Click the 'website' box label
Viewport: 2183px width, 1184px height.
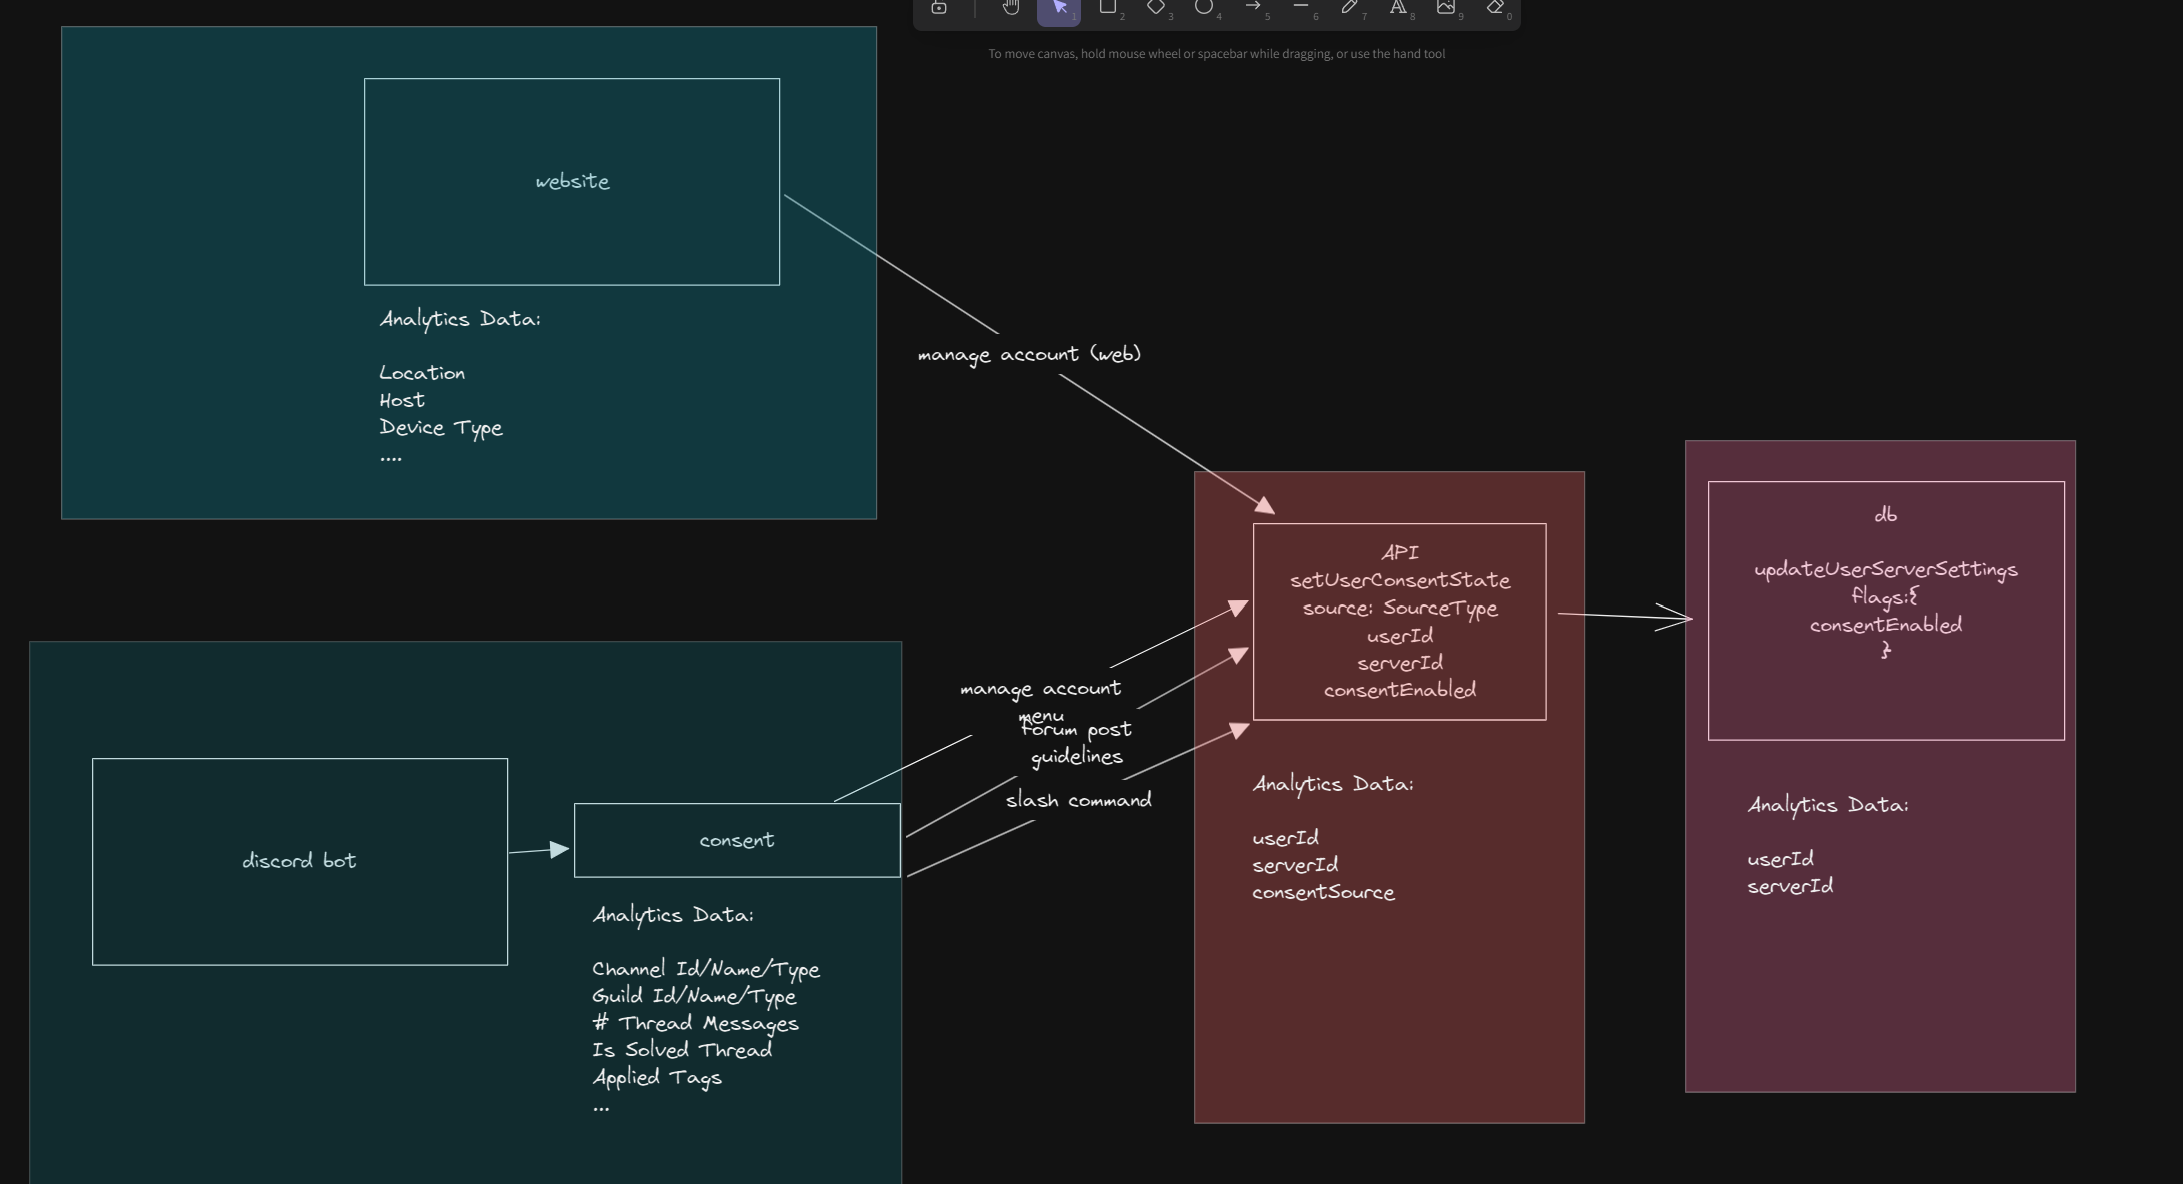pyautogui.click(x=572, y=182)
